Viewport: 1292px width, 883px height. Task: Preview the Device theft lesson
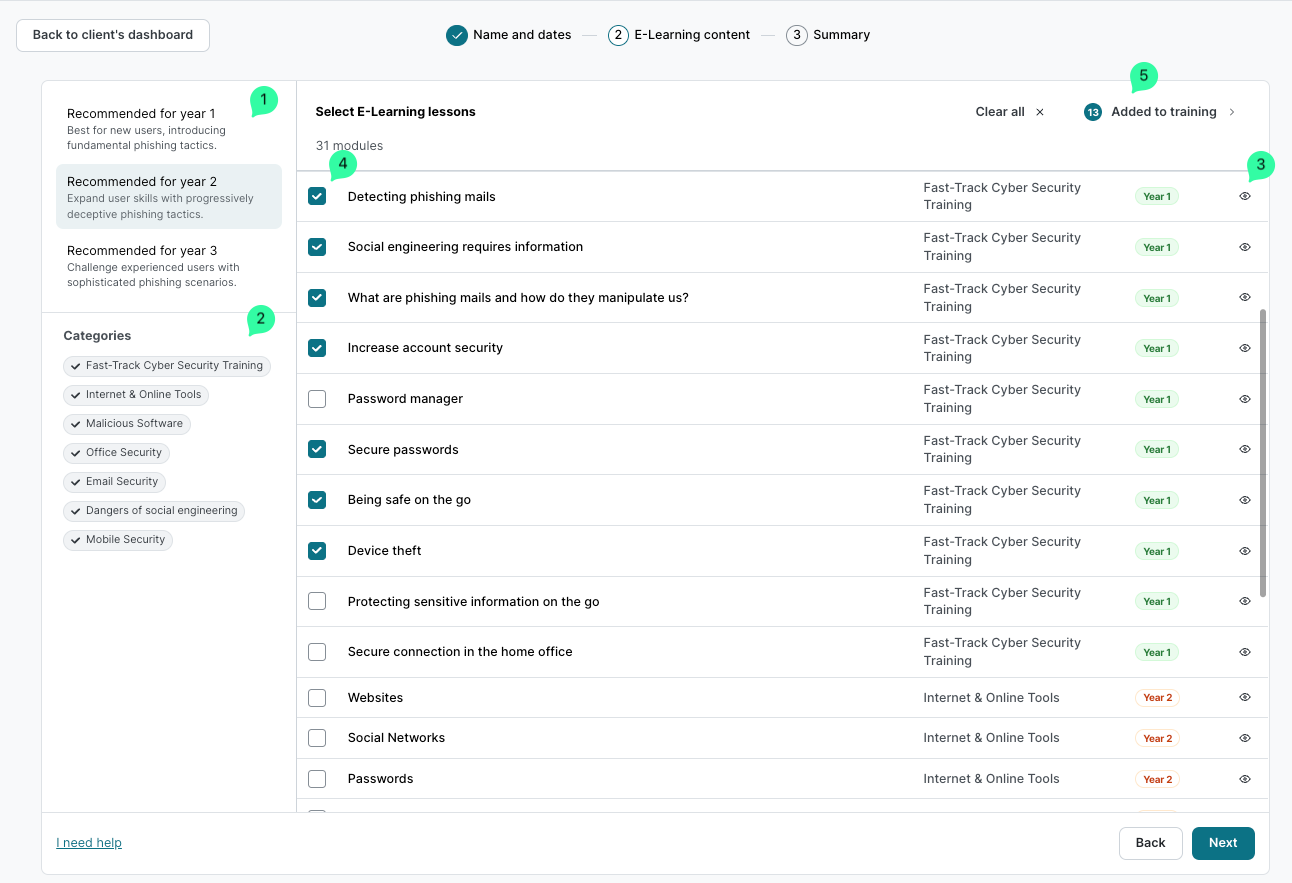(x=1245, y=551)
